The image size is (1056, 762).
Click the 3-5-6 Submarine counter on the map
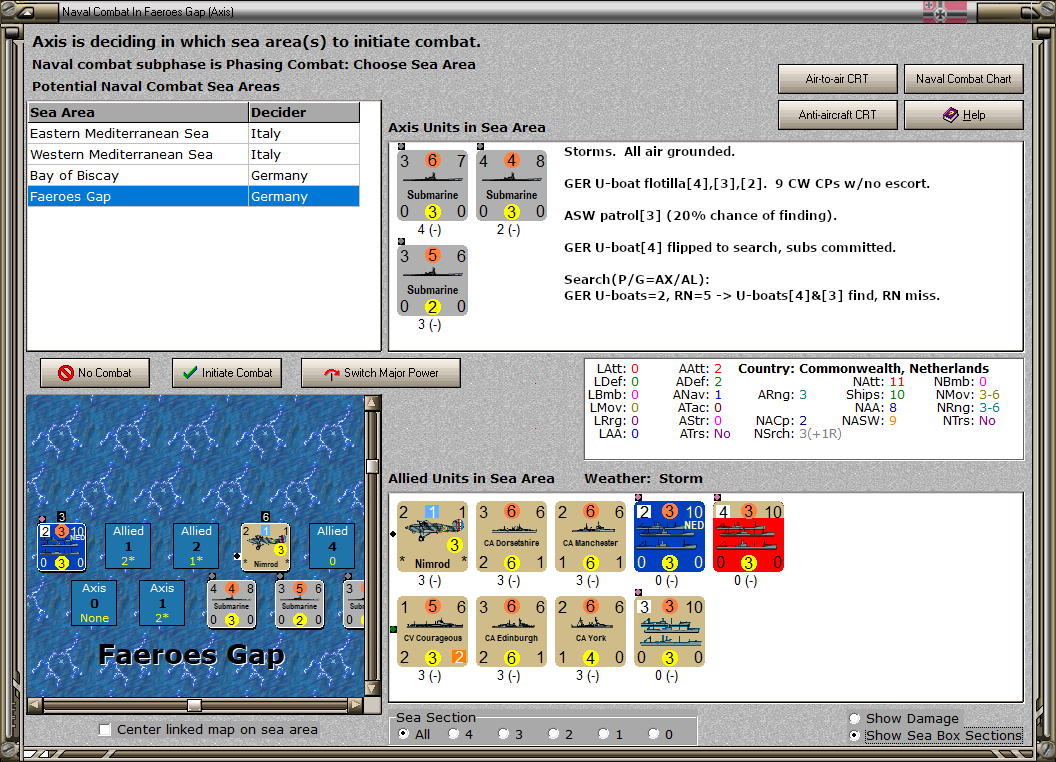(300, 604)
